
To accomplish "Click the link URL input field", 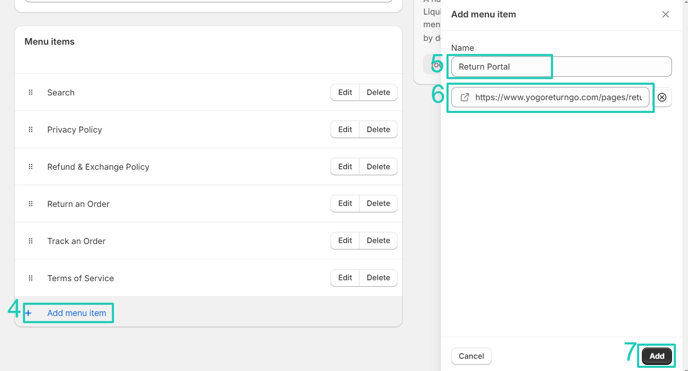I will [x=550, y=97].
